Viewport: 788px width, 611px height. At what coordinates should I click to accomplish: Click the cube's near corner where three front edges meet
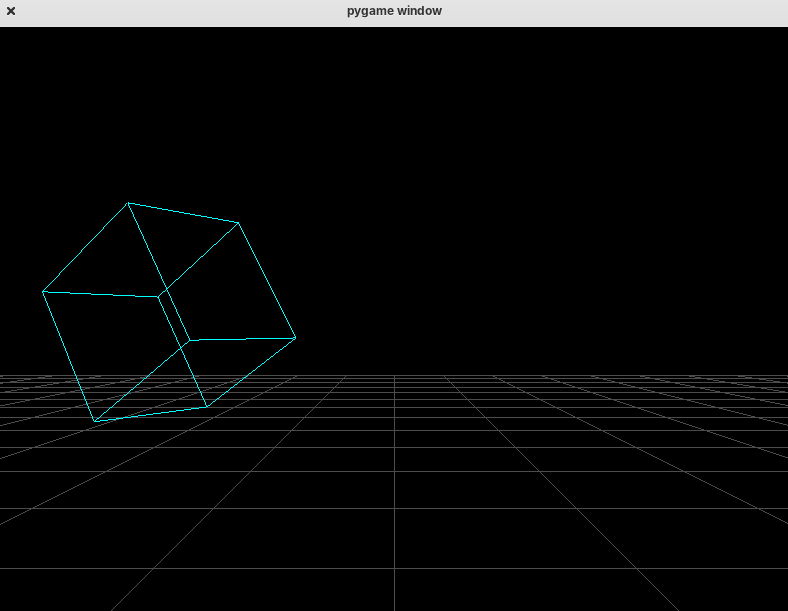click(x=159, y=296)
